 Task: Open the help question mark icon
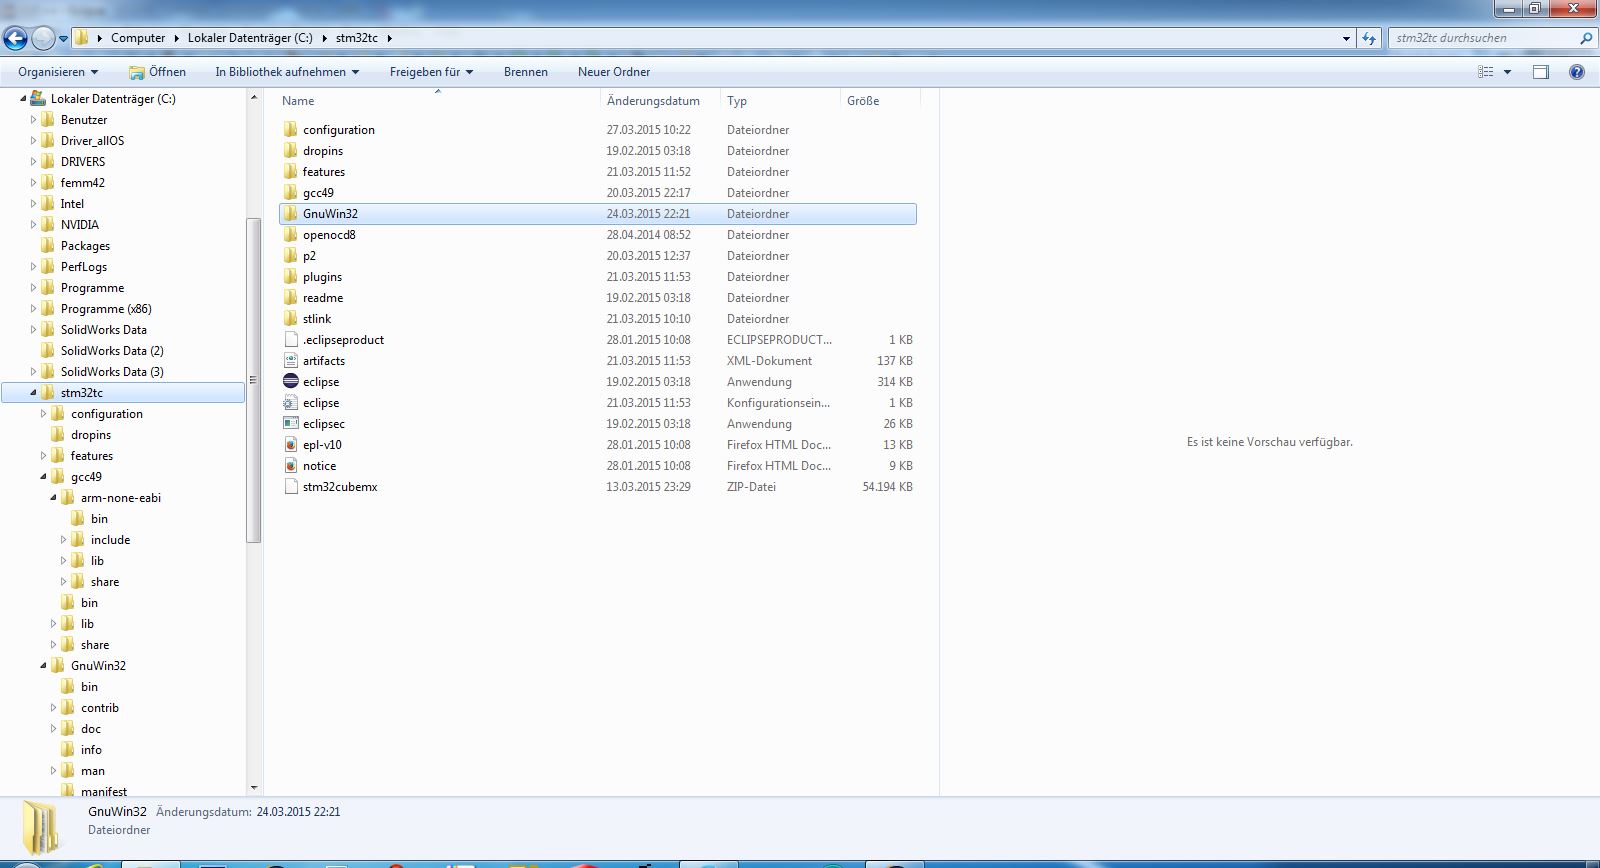pyautogui.click(x=1577, y=72)
